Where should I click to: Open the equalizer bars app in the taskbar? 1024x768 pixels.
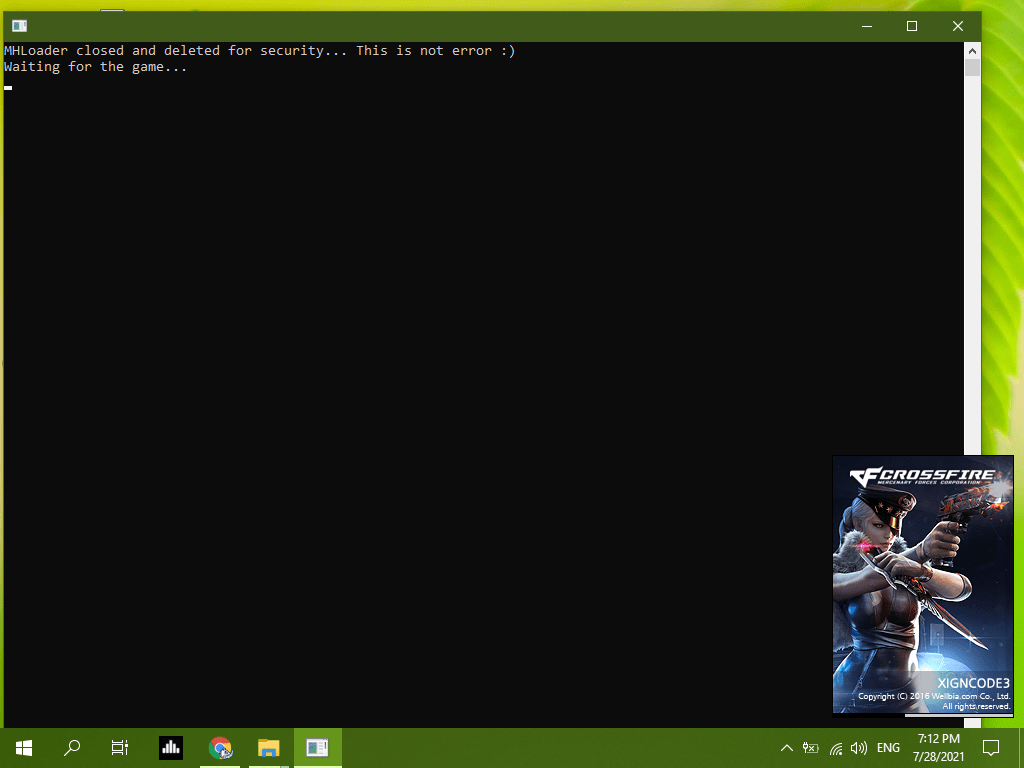tap(170, 748)
